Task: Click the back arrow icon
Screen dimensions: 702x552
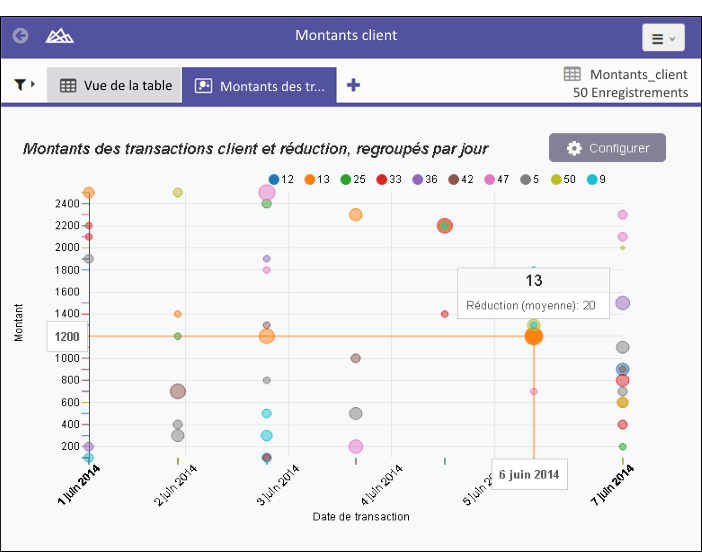Action: (x=21, y=36)
